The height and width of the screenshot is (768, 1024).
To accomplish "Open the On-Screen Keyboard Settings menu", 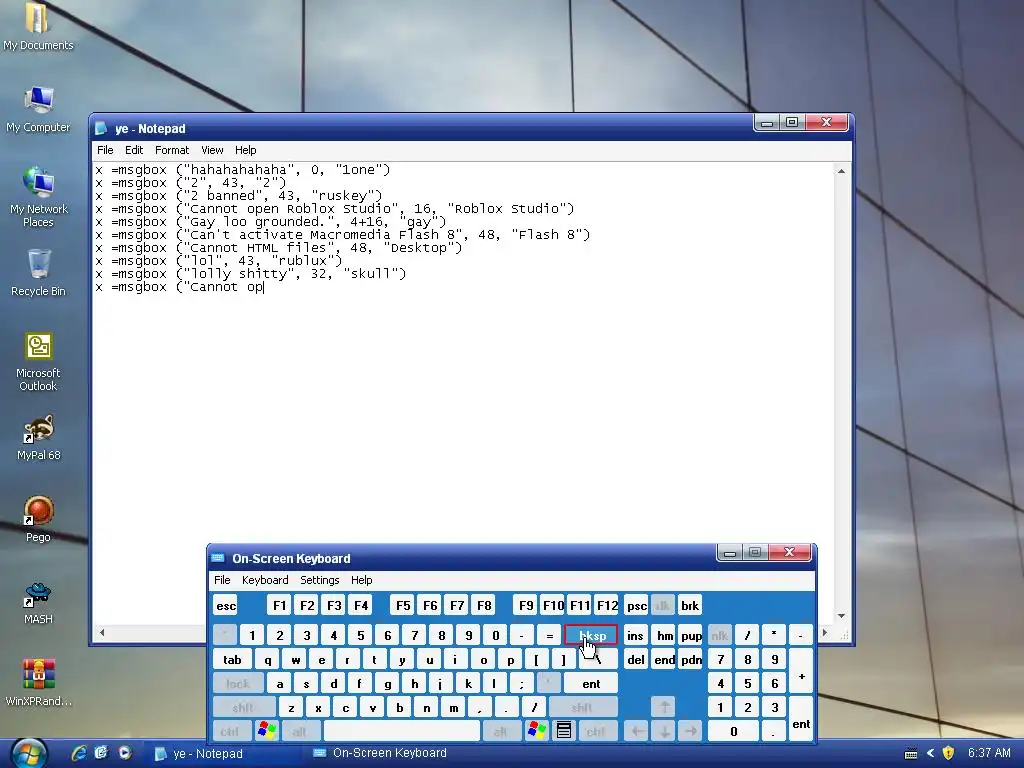I will click(319, 580).
